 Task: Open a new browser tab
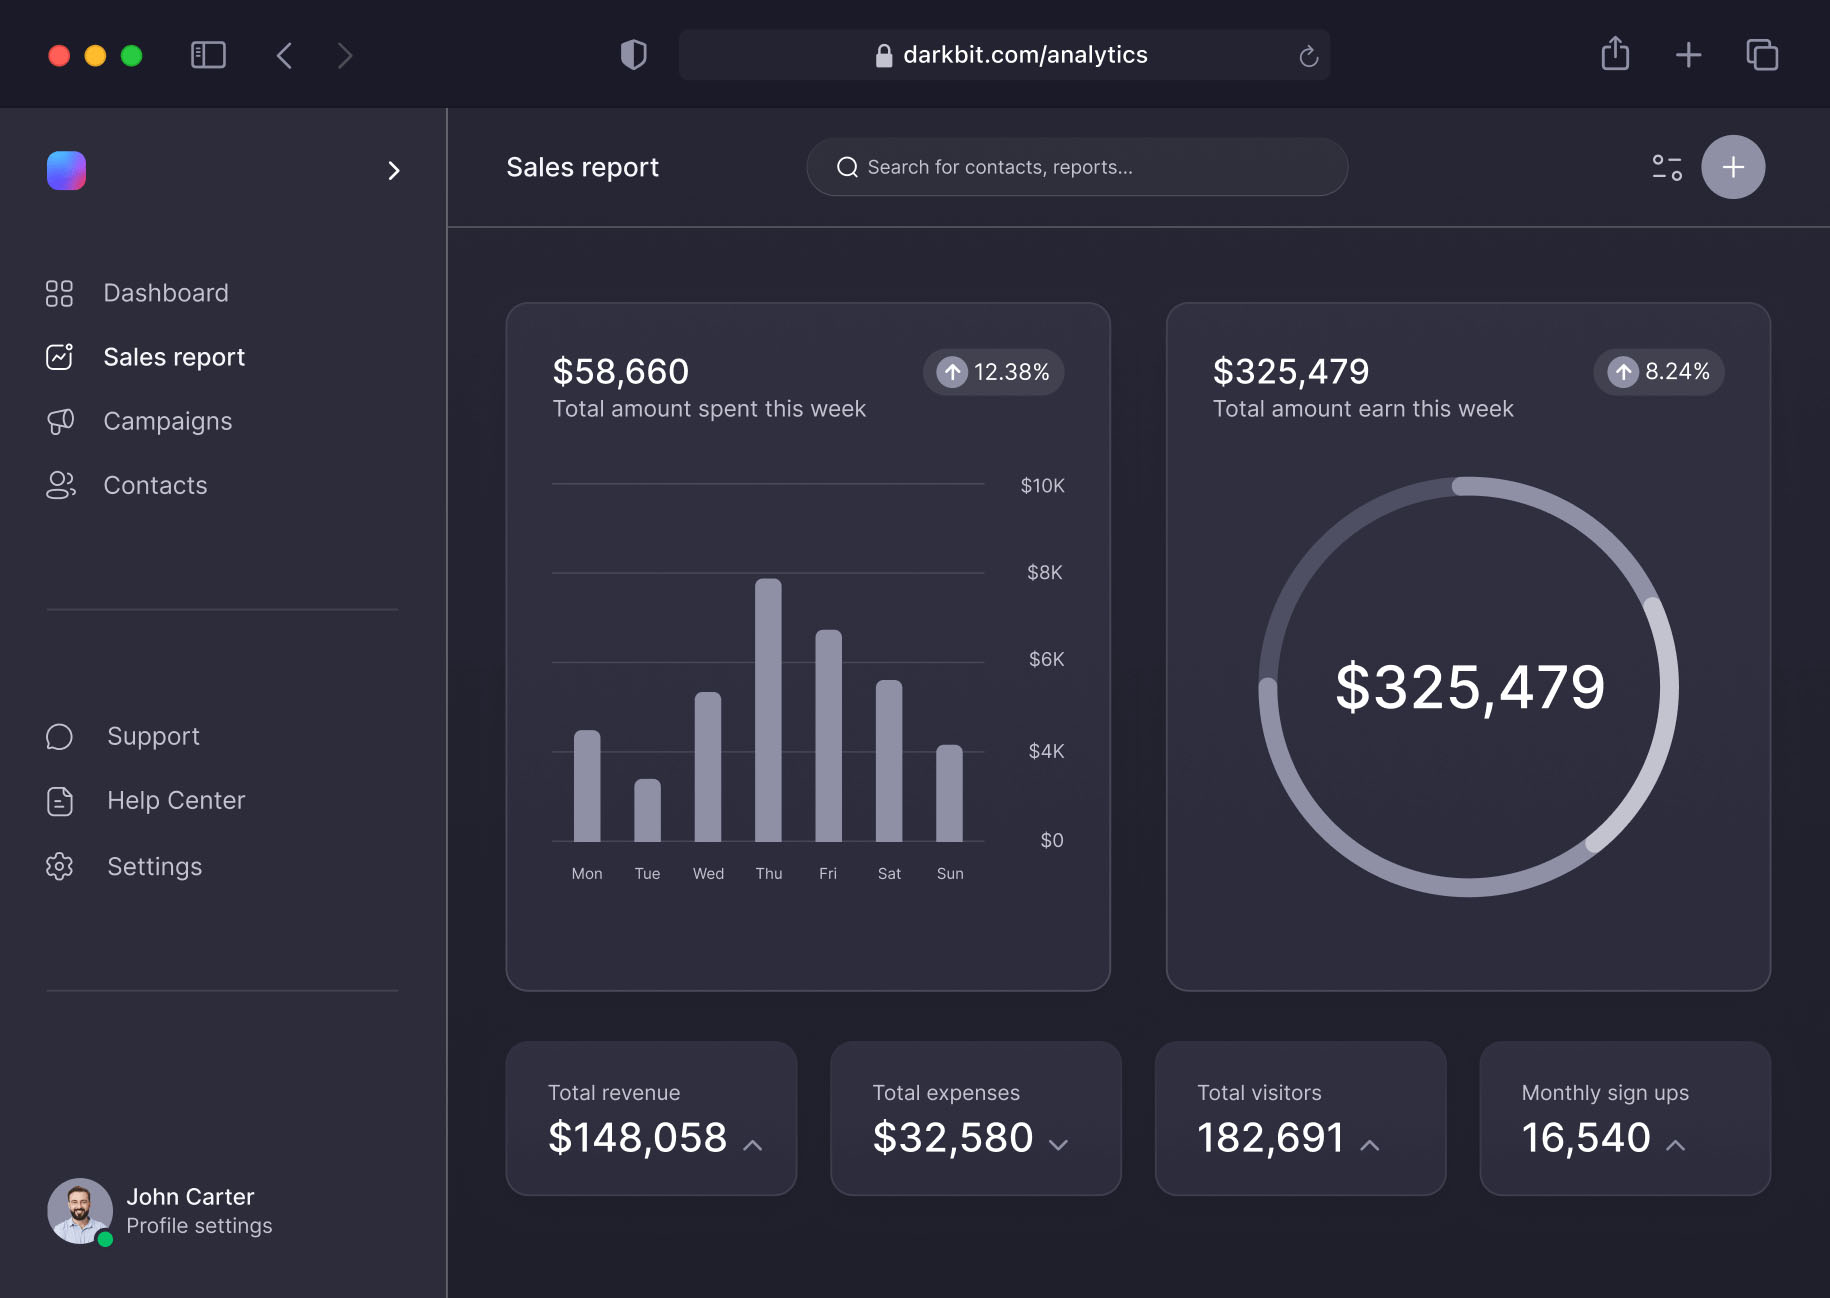coord(1688,55)
